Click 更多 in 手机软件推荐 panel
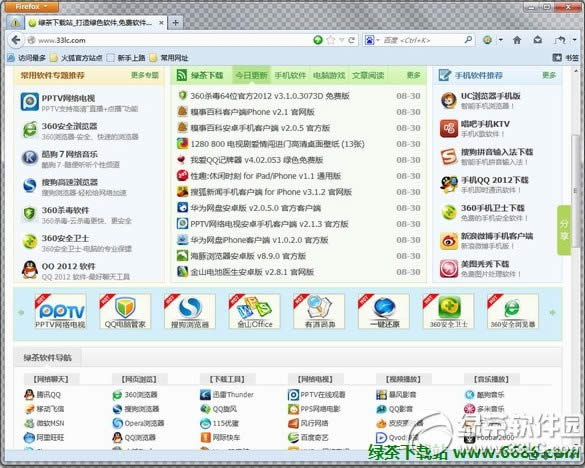Viewport: 585px width, 468px height. pos(549,75)
